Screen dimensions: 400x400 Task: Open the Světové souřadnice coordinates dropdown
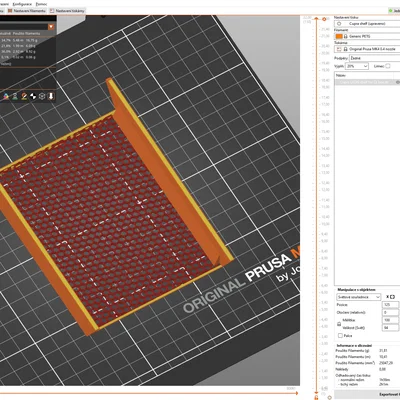[359, 297]
